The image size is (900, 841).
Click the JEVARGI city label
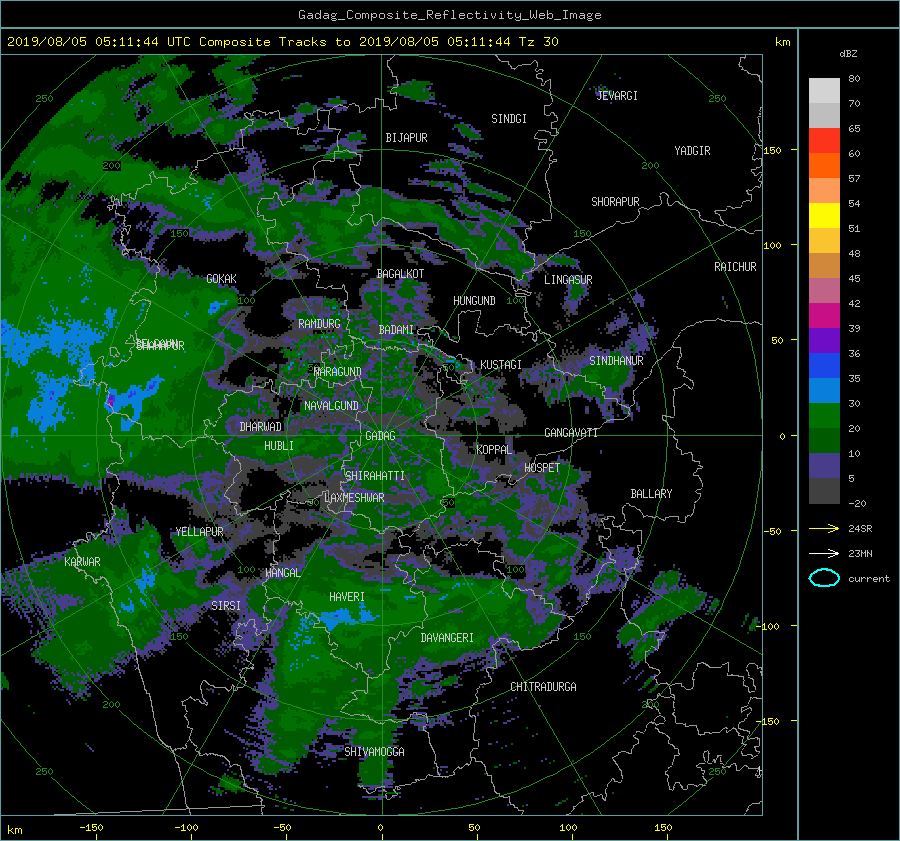617,96
